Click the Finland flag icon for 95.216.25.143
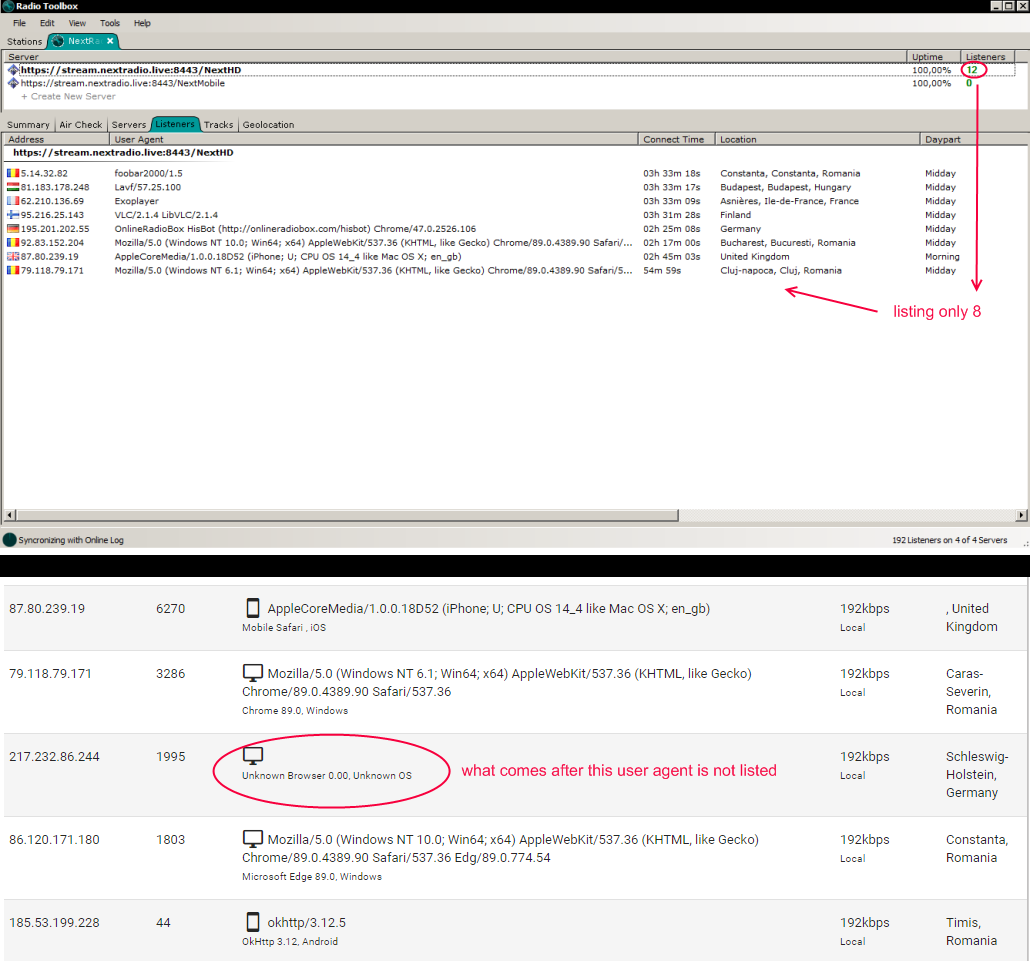This screenshot has height=961, width=1030. coord(13,215)
